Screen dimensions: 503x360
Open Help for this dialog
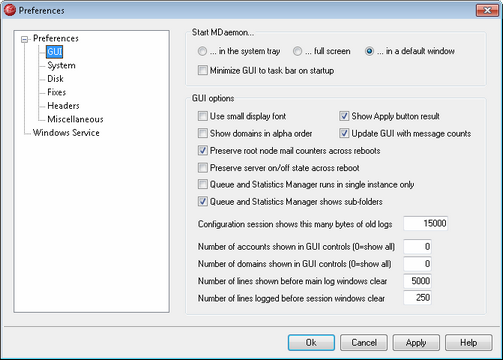469,343
